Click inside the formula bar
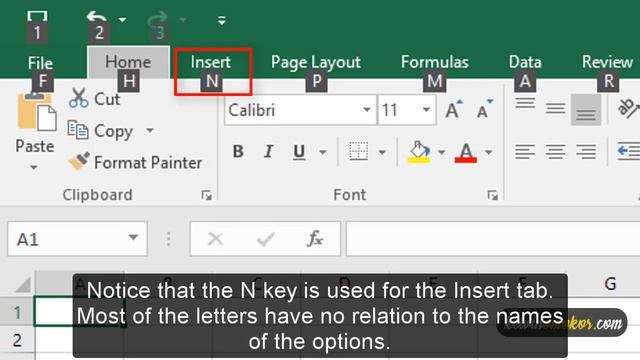Screen dimensions: 640x360 (x=493, y=239)
